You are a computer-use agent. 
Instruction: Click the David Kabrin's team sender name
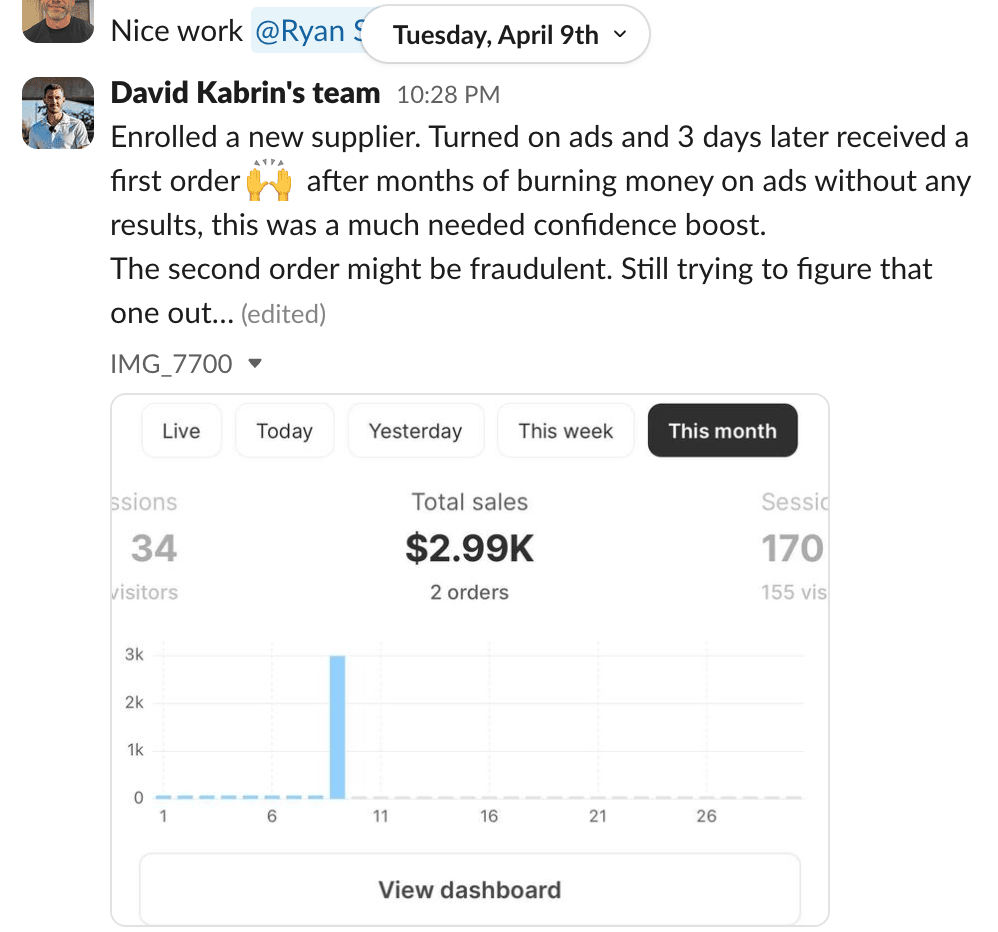[245, 93]
